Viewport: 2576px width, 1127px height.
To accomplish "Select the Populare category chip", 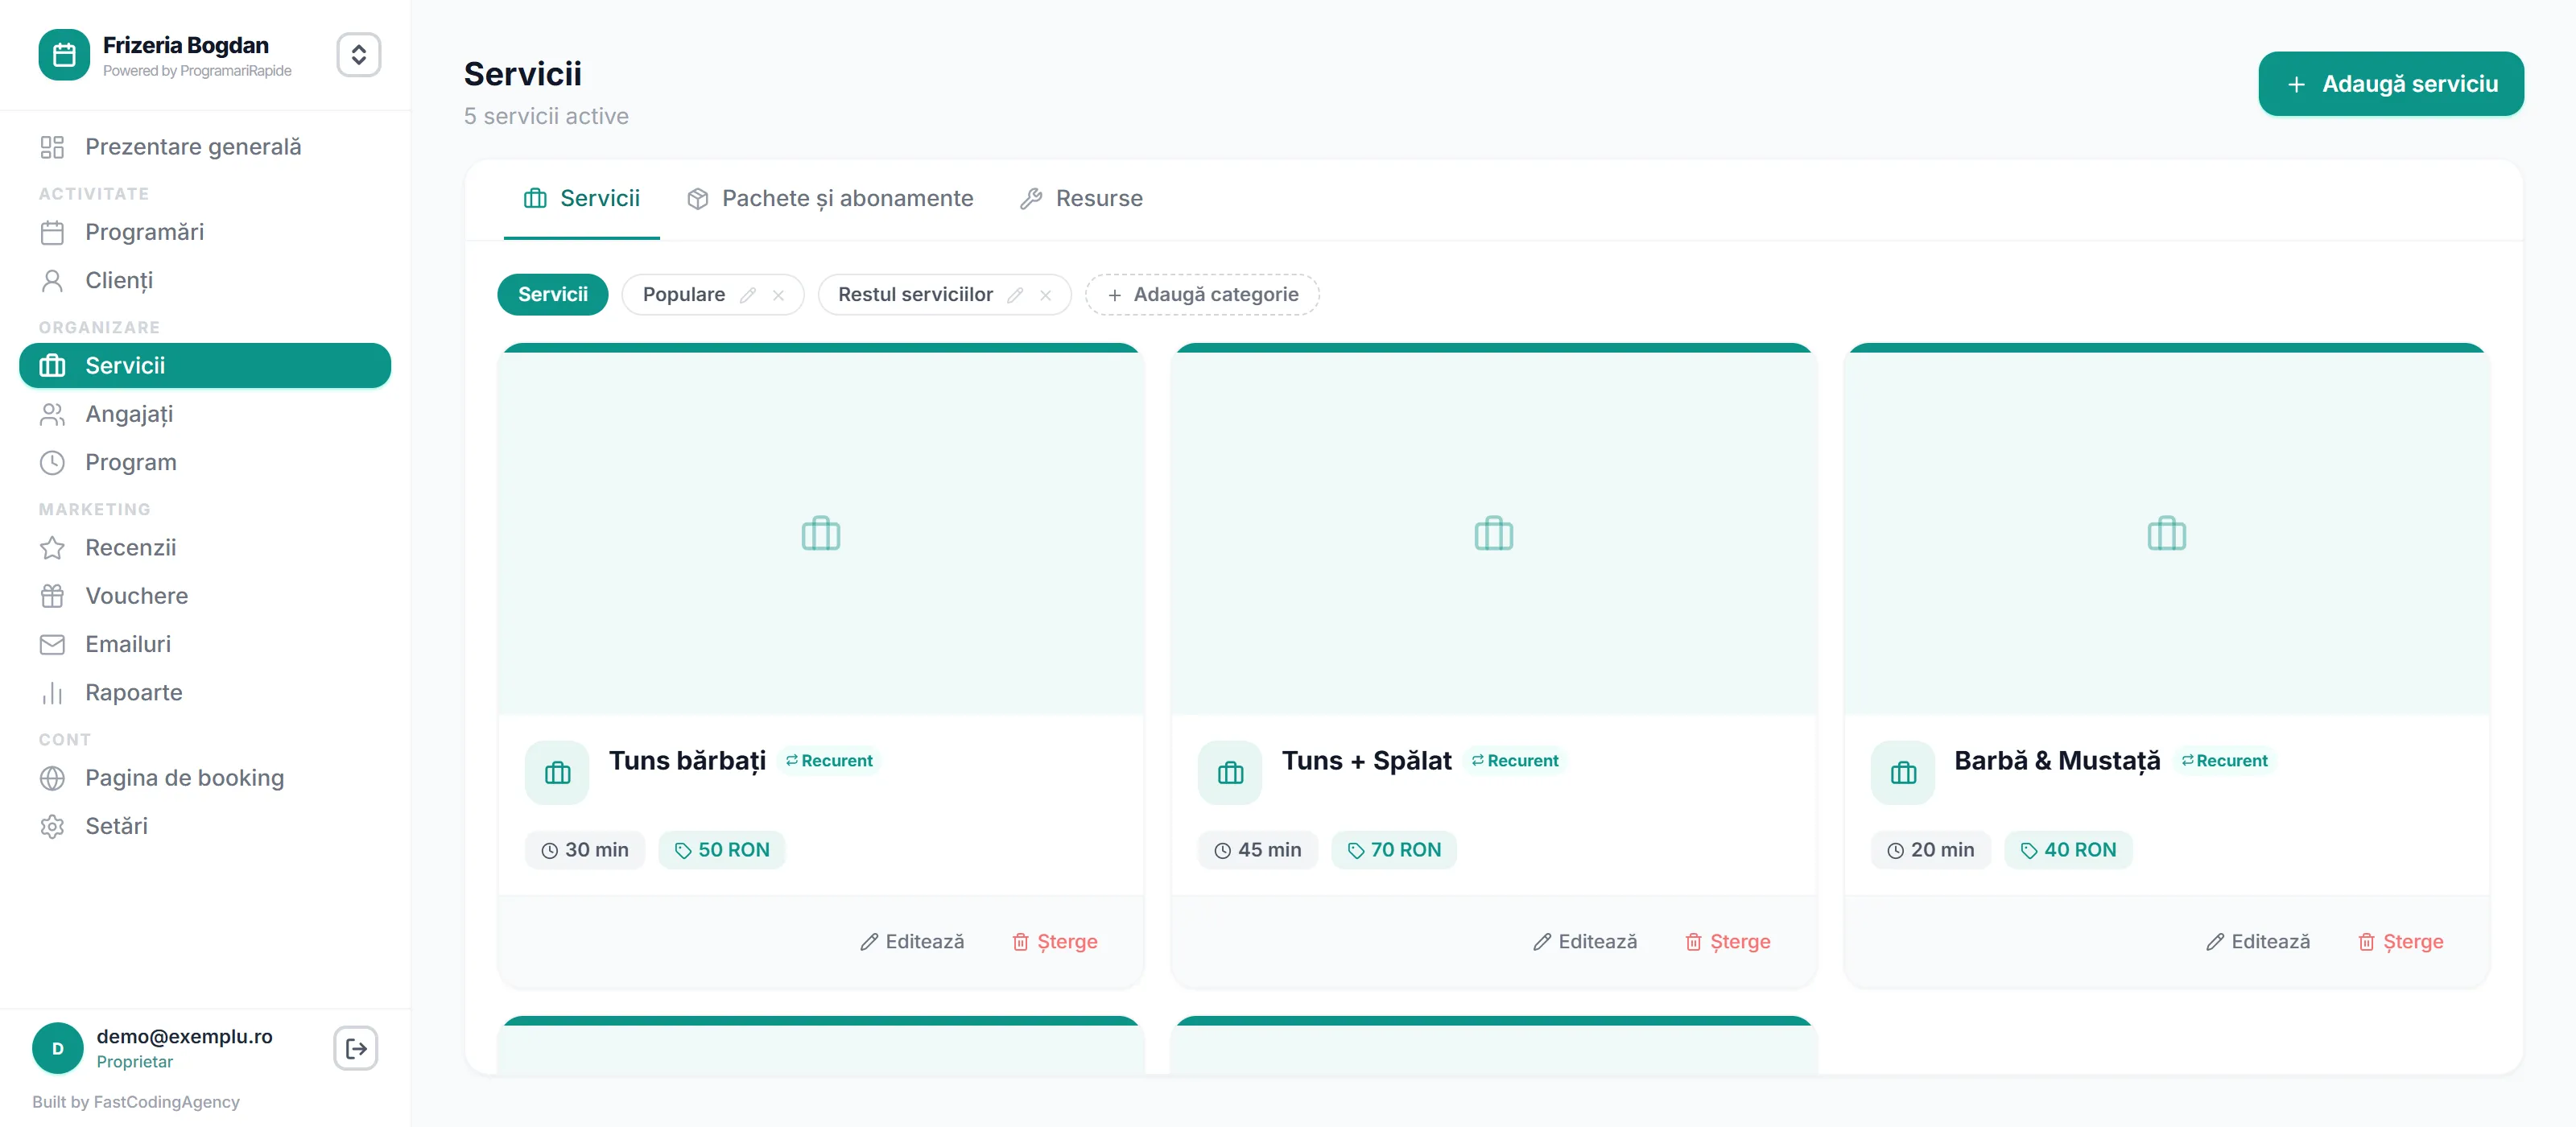I will pyautogui.click(x=684, y=294).
